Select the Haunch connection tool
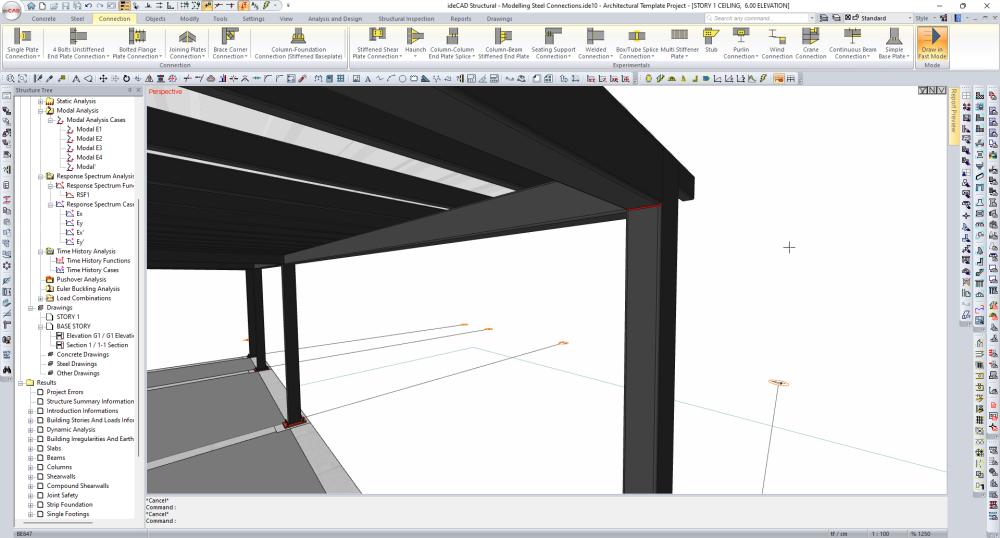This screenshot has height=538, width=1000. coord(415,36)
